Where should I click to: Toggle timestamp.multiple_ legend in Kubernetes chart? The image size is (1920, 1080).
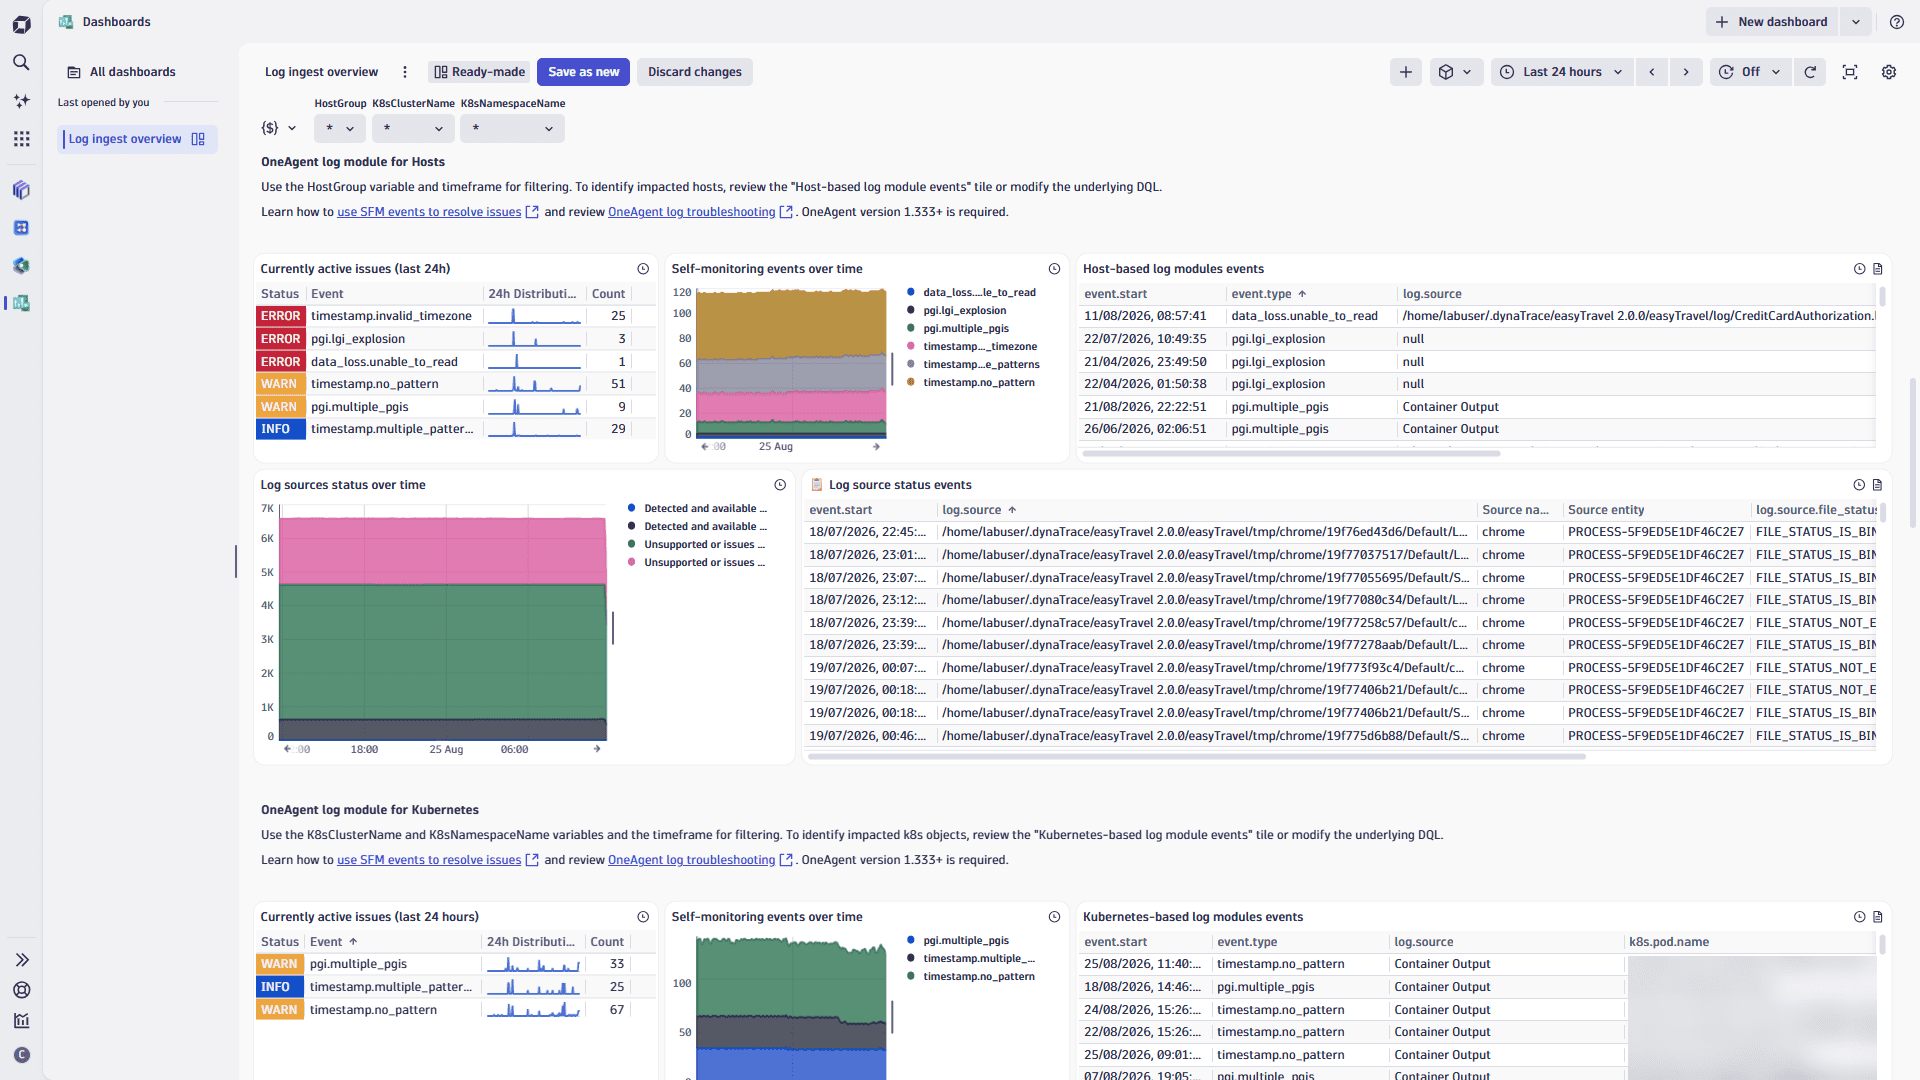pos(971,959)
